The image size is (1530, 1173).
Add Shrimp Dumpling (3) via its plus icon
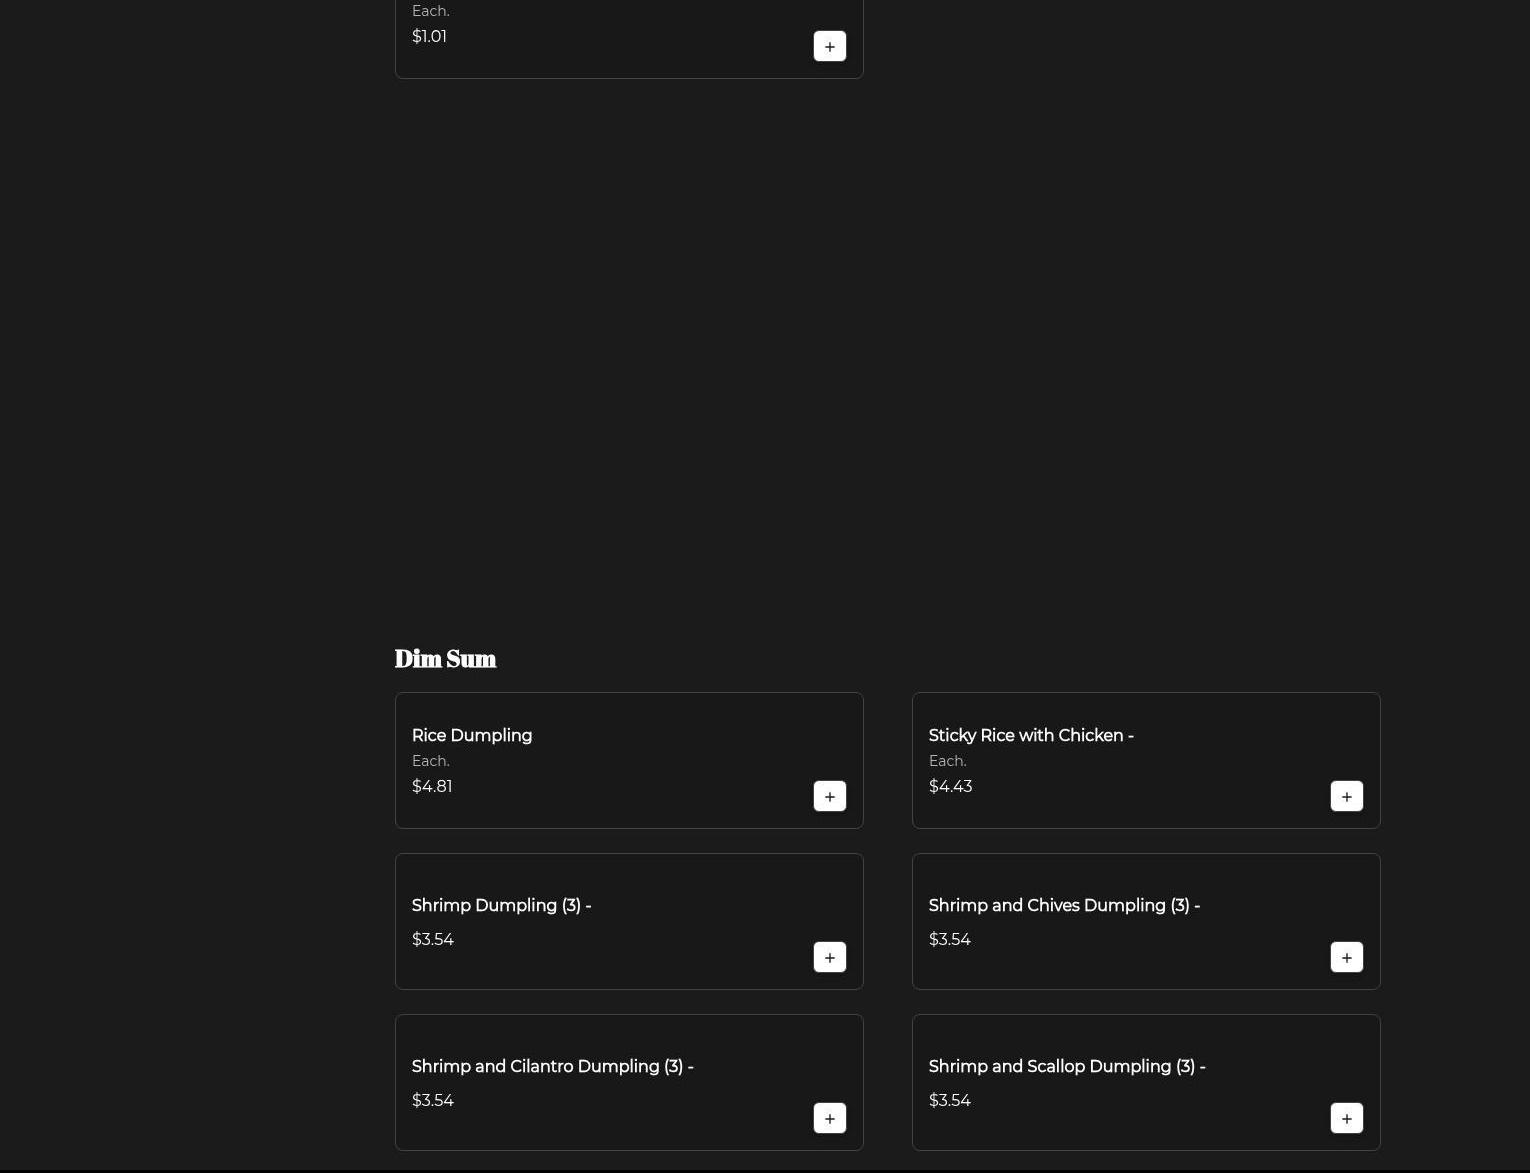[829, 957]
